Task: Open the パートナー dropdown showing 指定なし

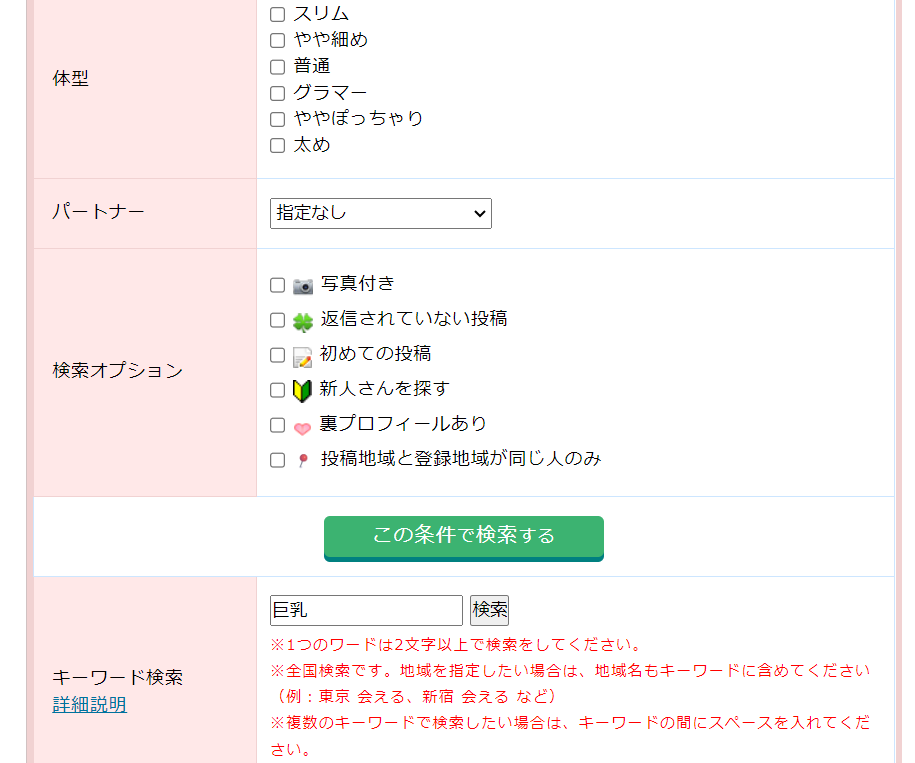Action: (x=380, y=213)
